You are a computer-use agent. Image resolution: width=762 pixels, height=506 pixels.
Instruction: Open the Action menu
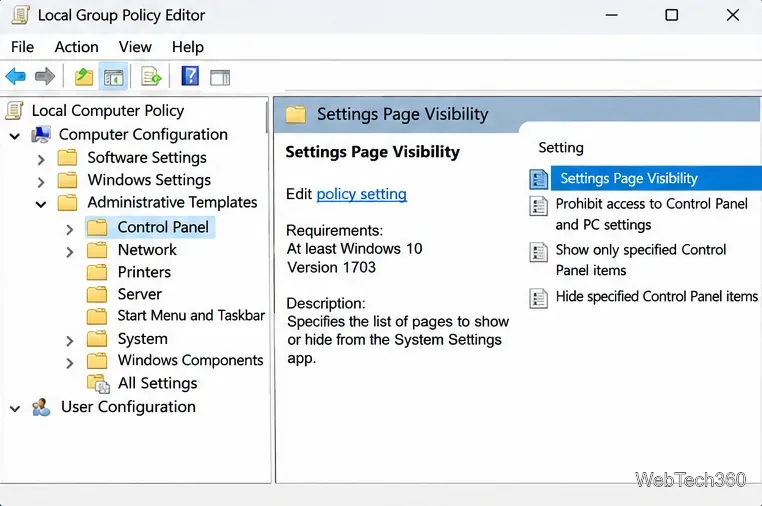point(76,47)
